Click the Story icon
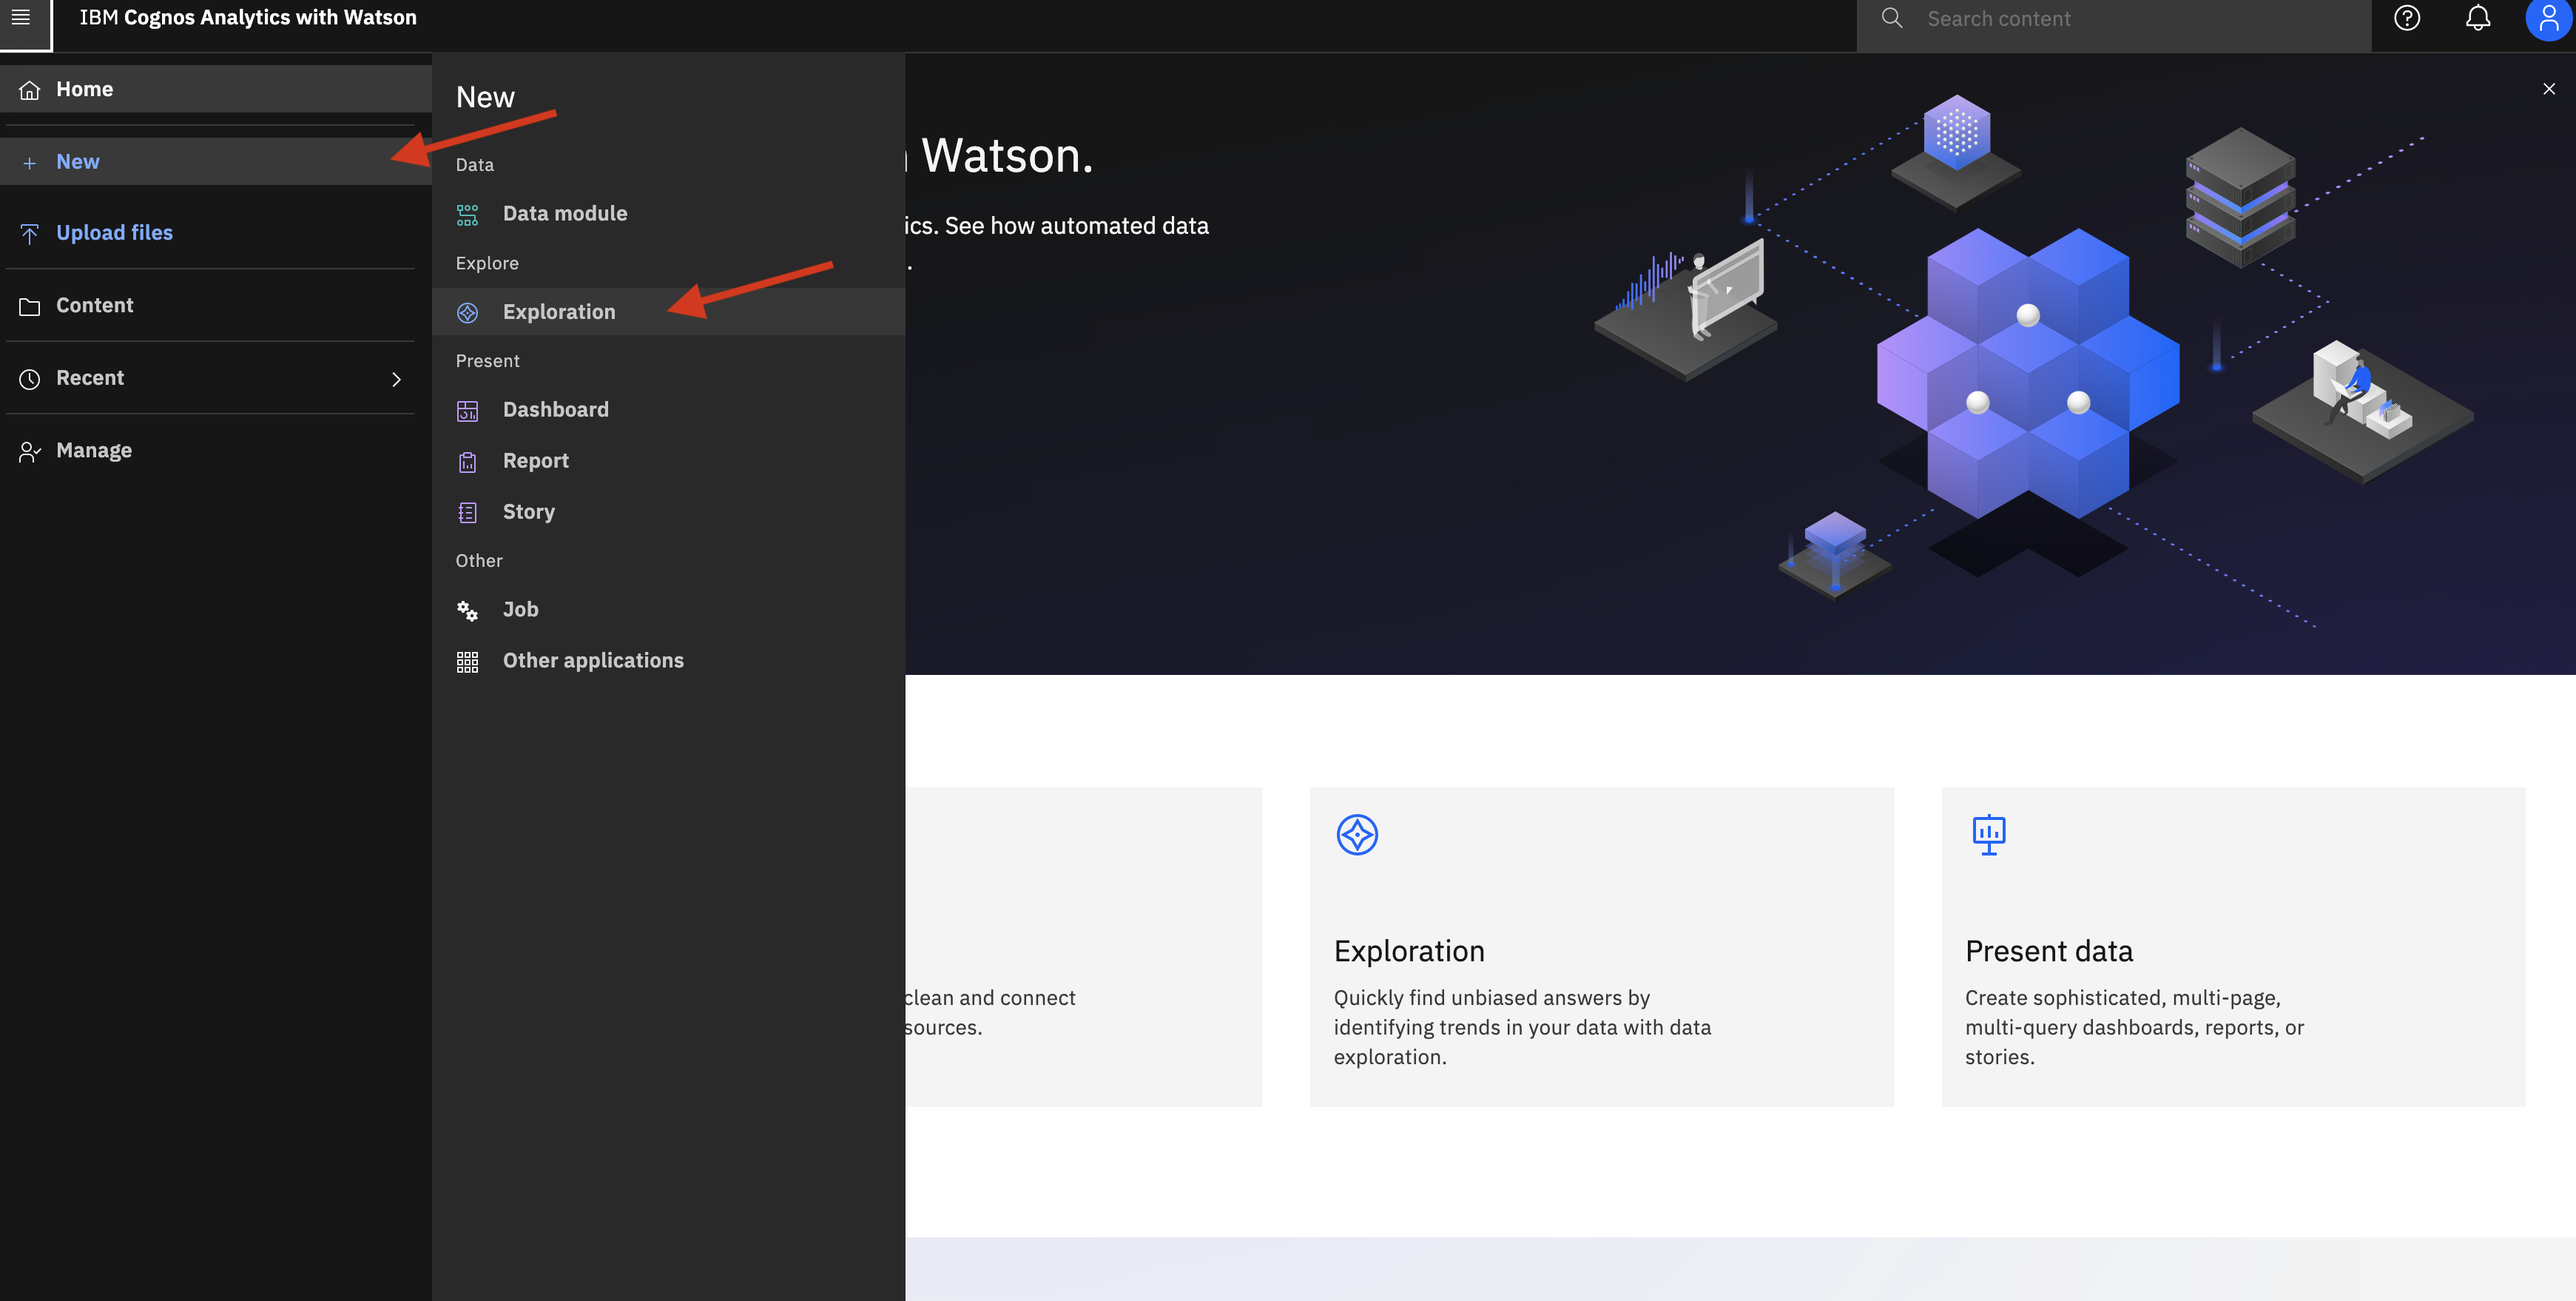 [x=467, y=513]
